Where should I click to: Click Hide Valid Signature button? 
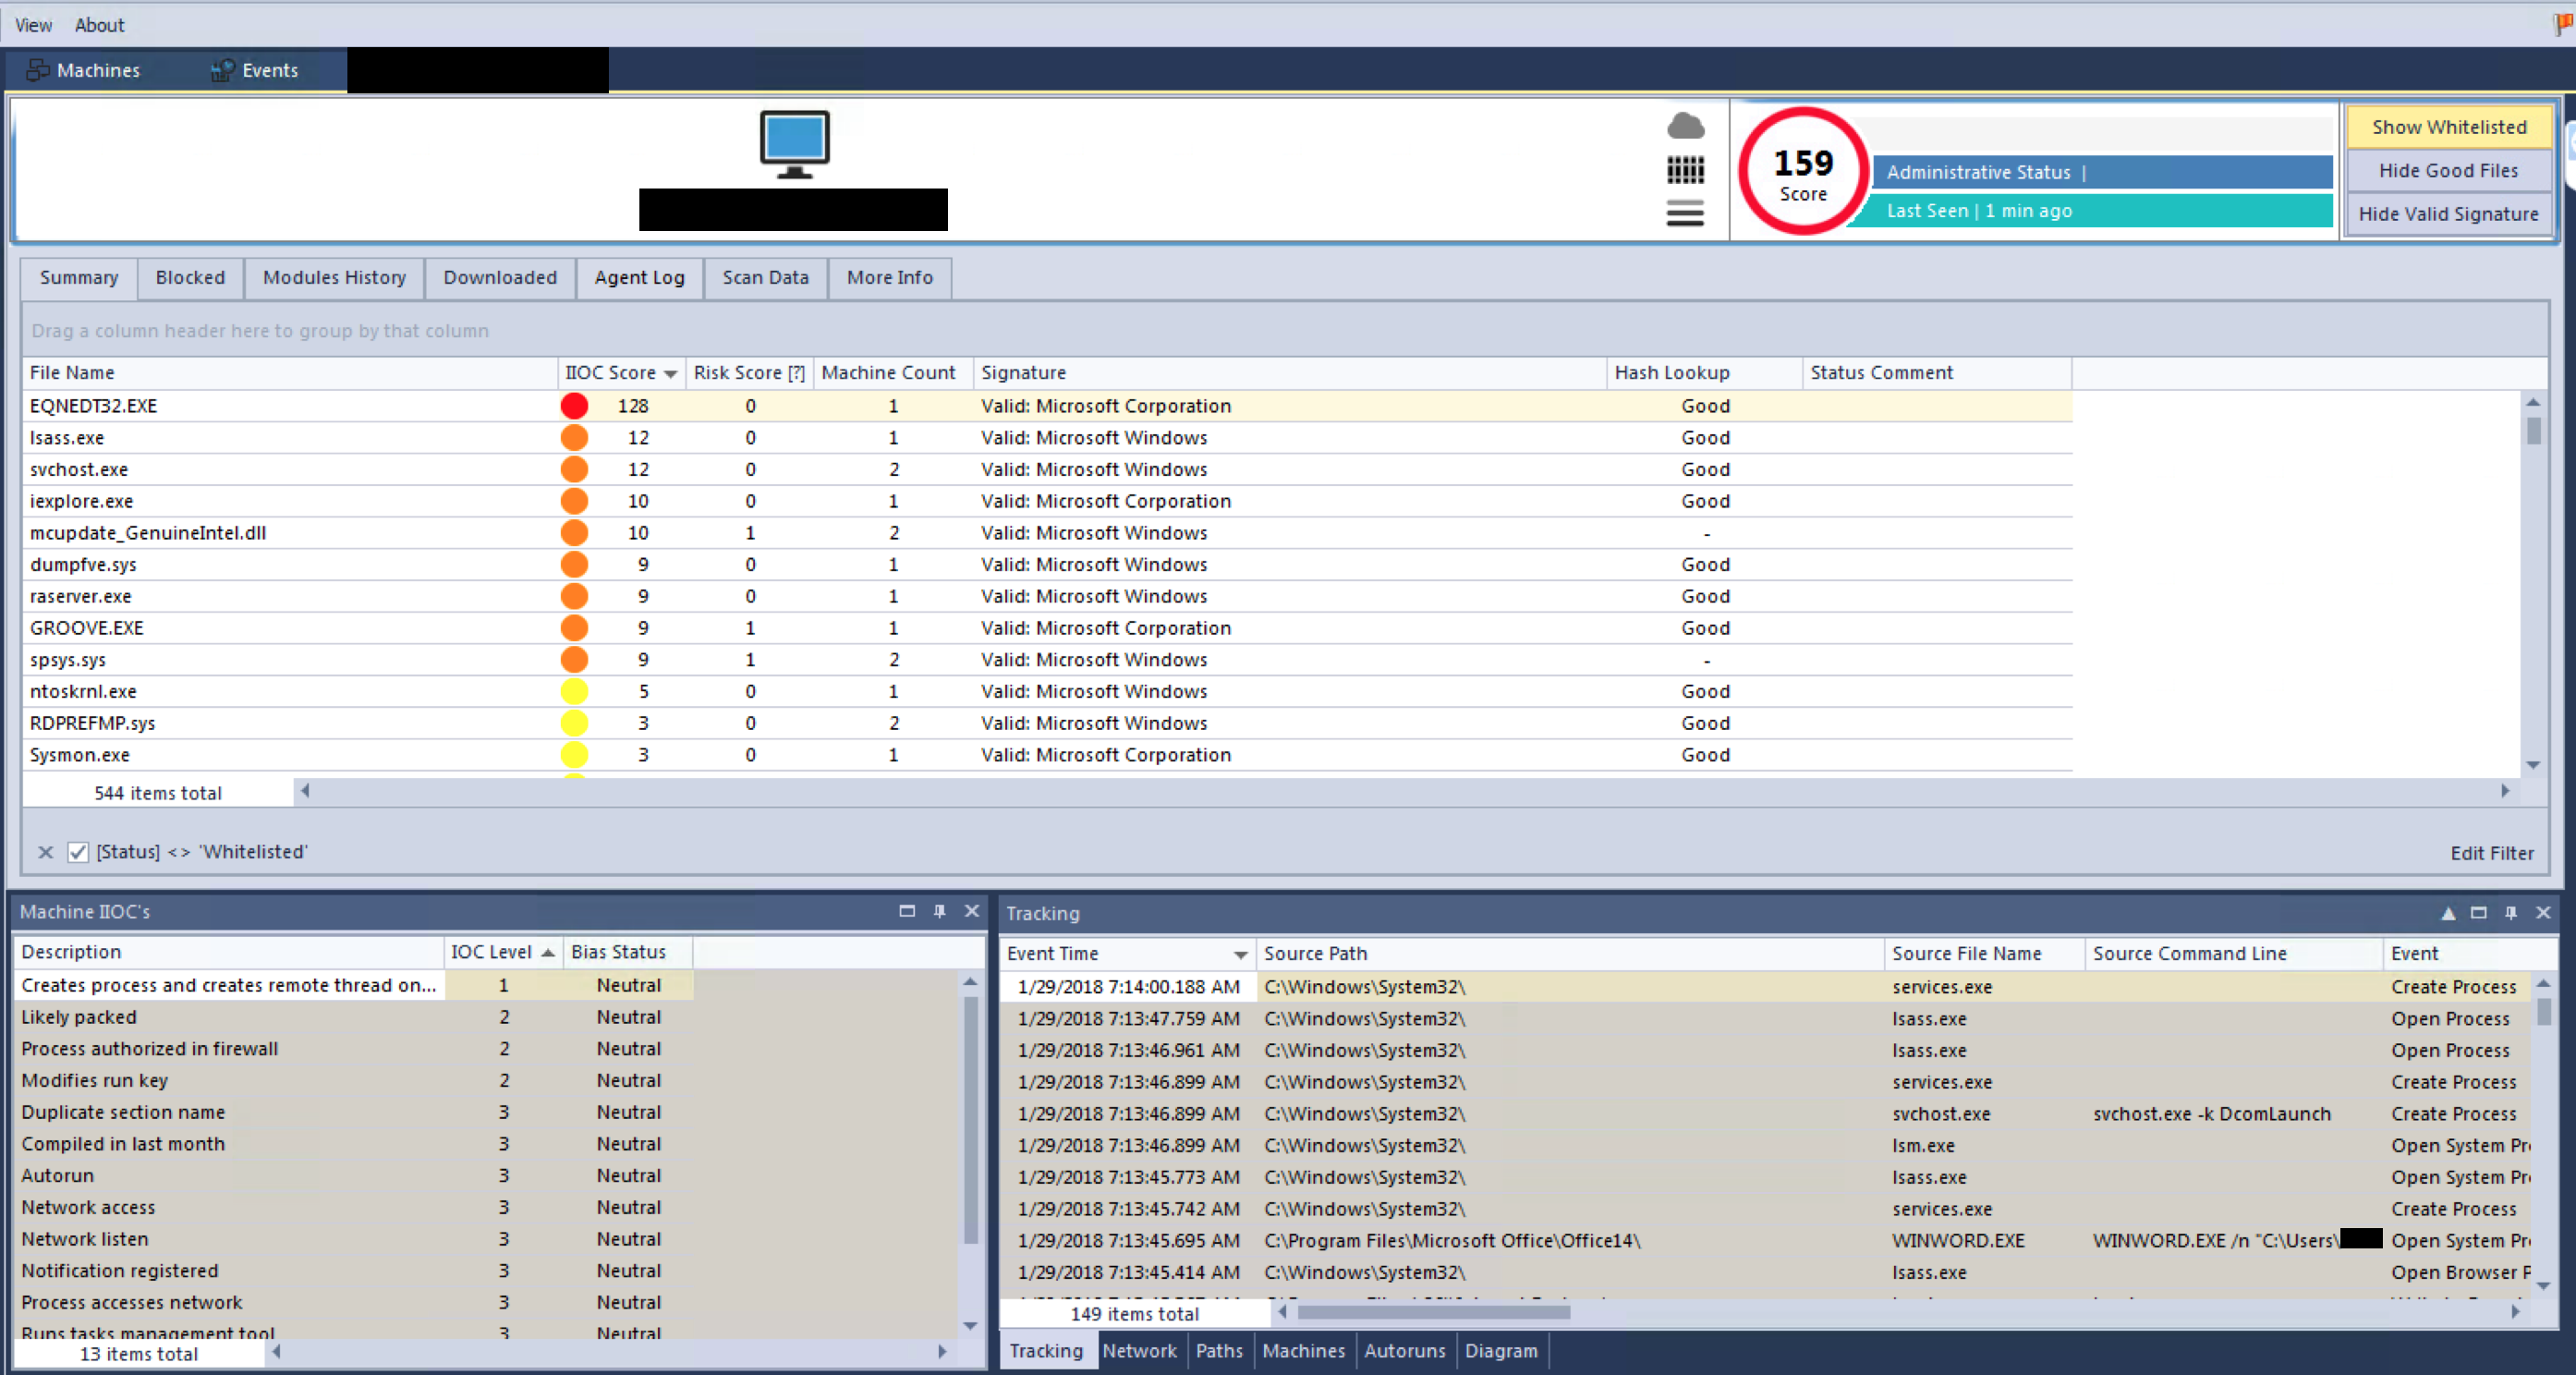click(2448, 214)
